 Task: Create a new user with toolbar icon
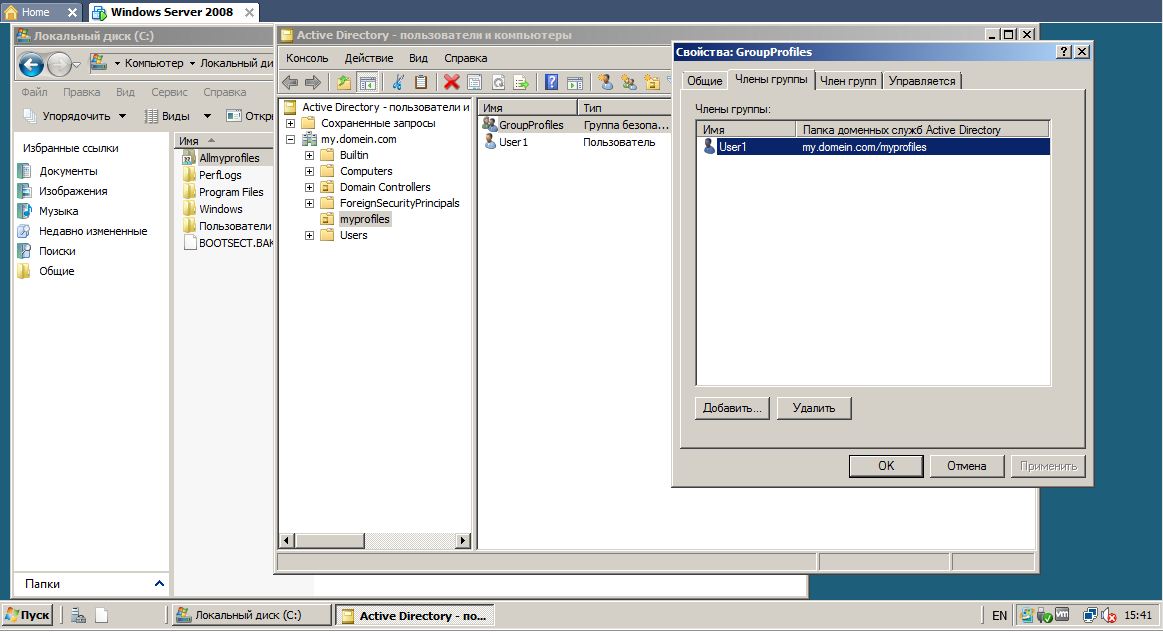point(606,82)
